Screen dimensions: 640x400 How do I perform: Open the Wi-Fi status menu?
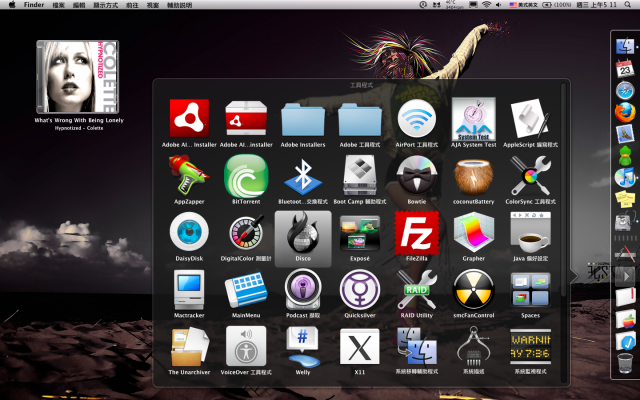(x=486, y=4)
